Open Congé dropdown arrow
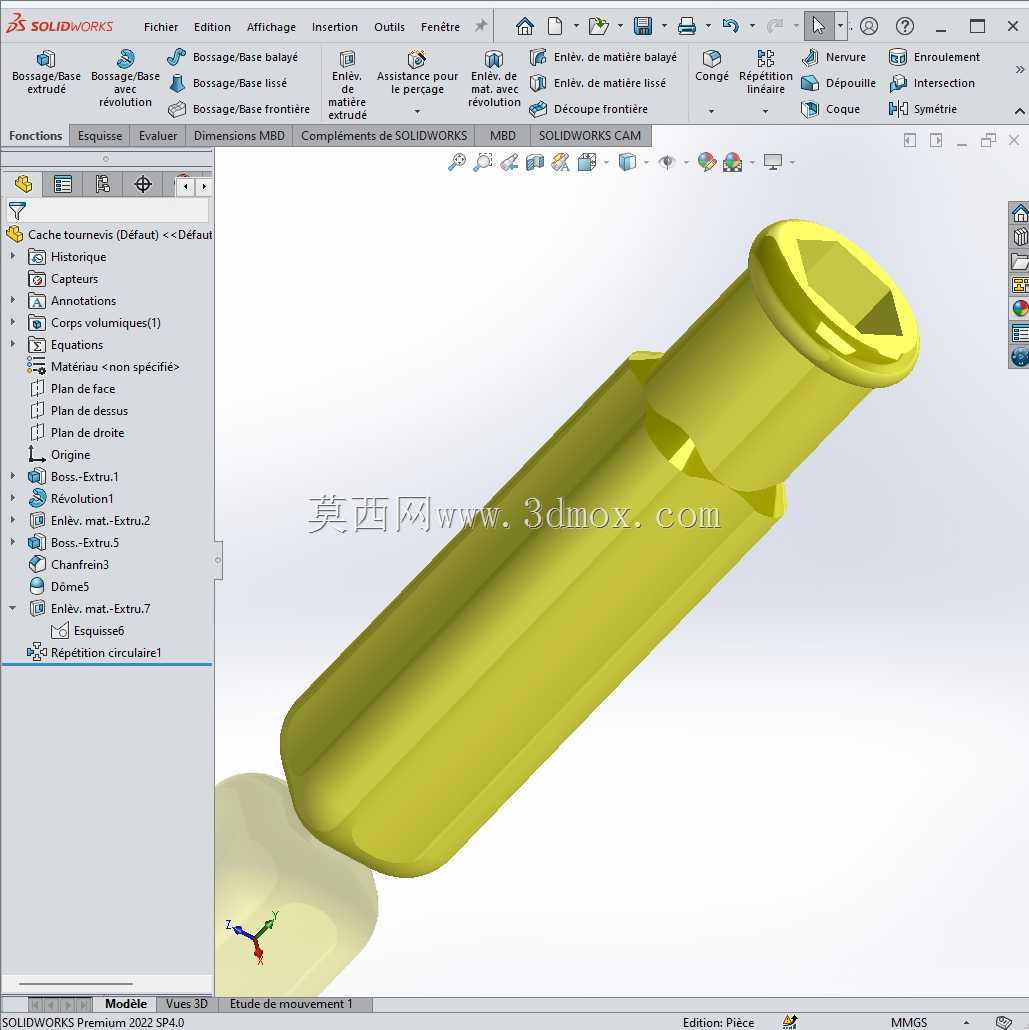 [711, 112]
